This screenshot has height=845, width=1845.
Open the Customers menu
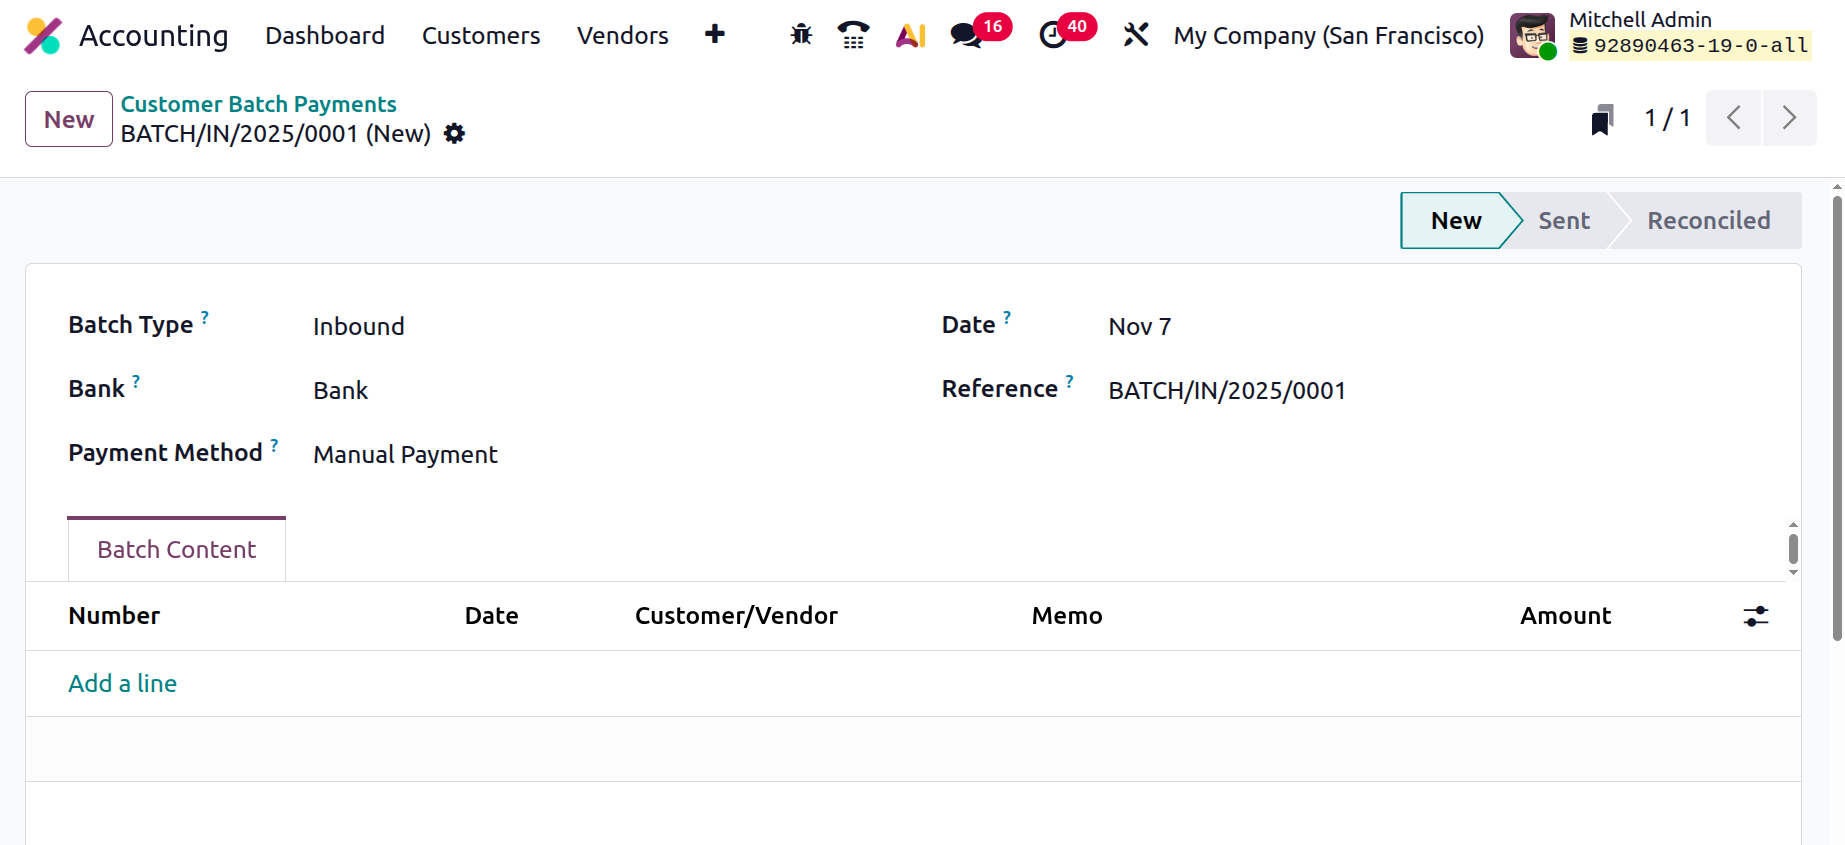pos(481,36)
